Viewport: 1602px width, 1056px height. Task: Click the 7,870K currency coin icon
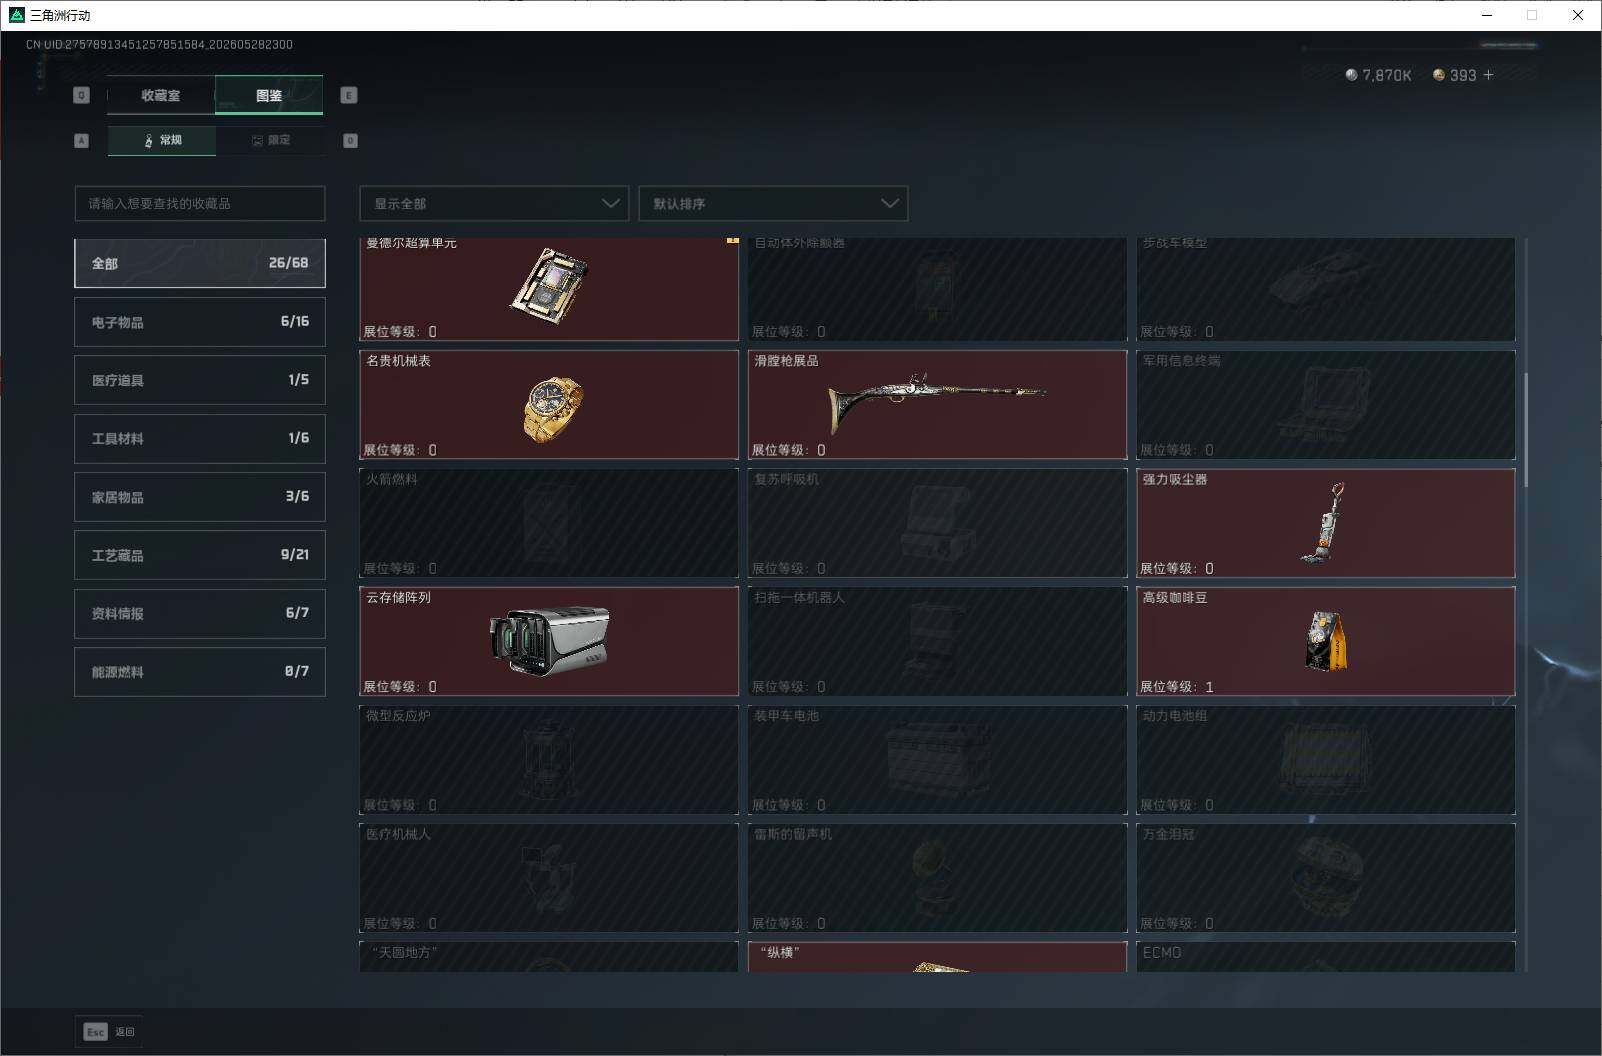coord(1352,75)
